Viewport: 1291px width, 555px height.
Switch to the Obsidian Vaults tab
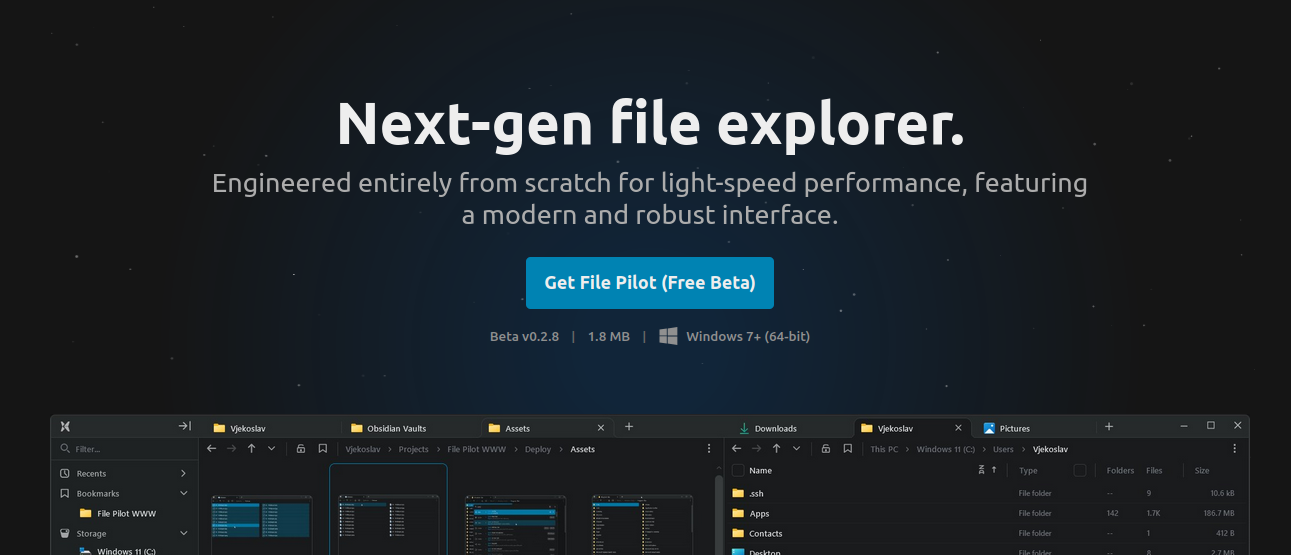[396, 428]
